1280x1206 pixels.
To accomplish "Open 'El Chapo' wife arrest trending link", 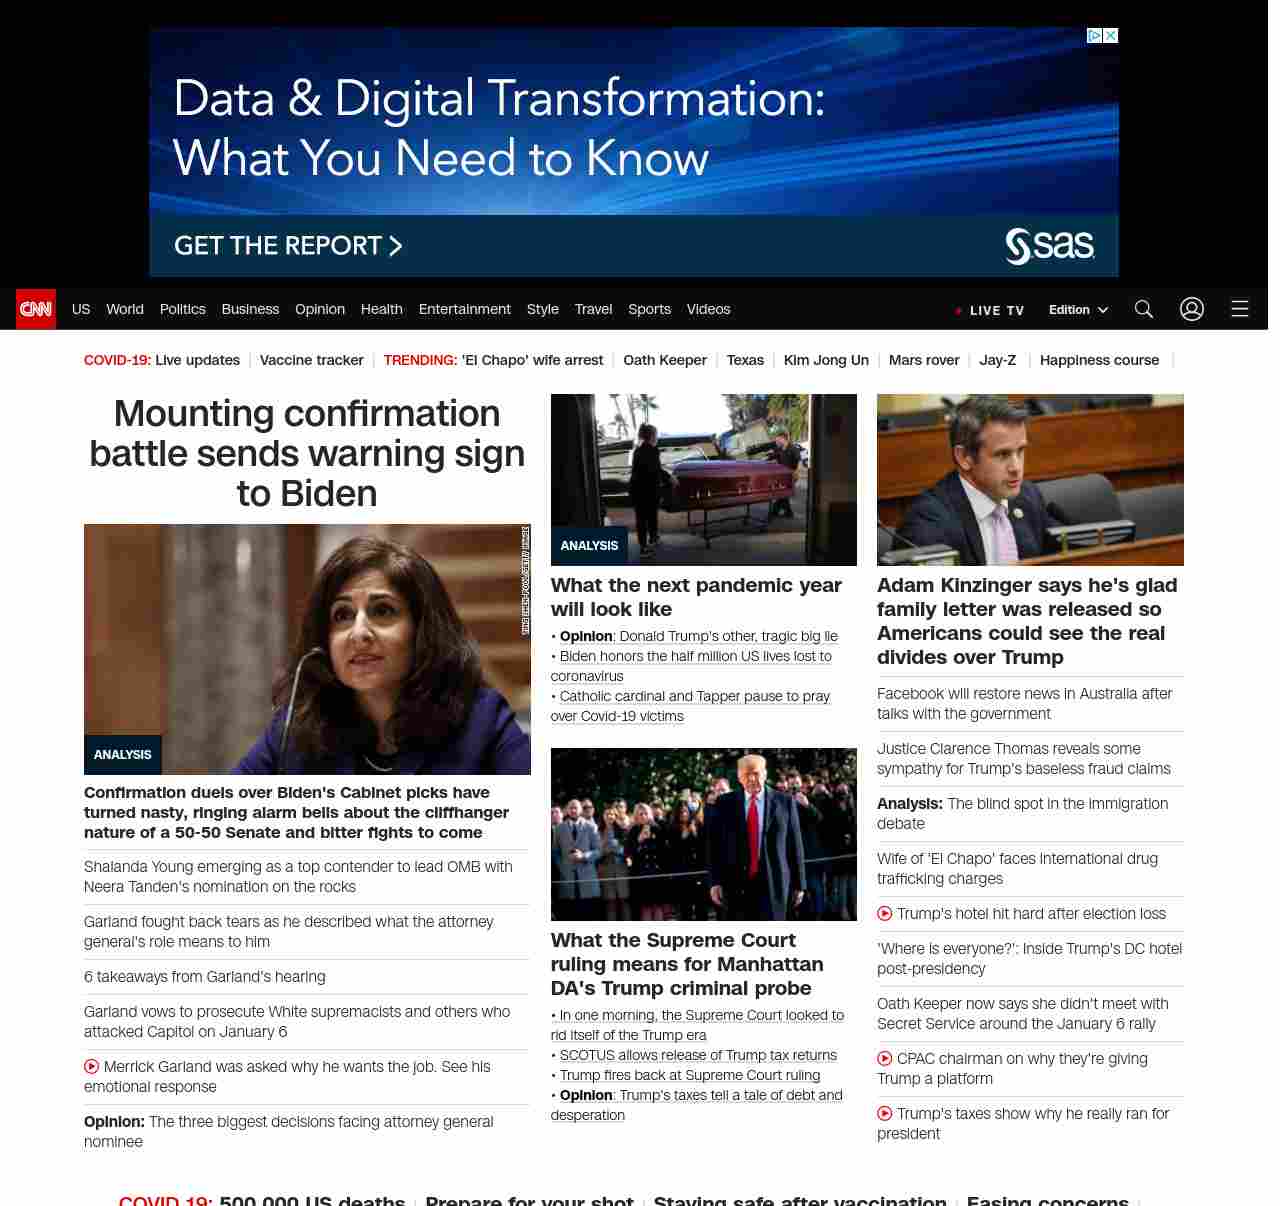I will pos(532,360).
